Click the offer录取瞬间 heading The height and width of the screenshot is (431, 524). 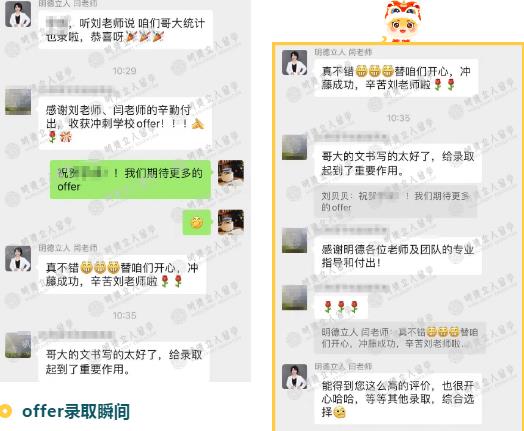tap(76, 411)
